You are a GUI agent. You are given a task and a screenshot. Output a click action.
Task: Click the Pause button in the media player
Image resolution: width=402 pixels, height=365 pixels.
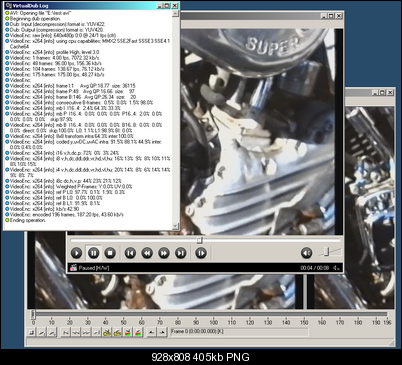point(93,253)
